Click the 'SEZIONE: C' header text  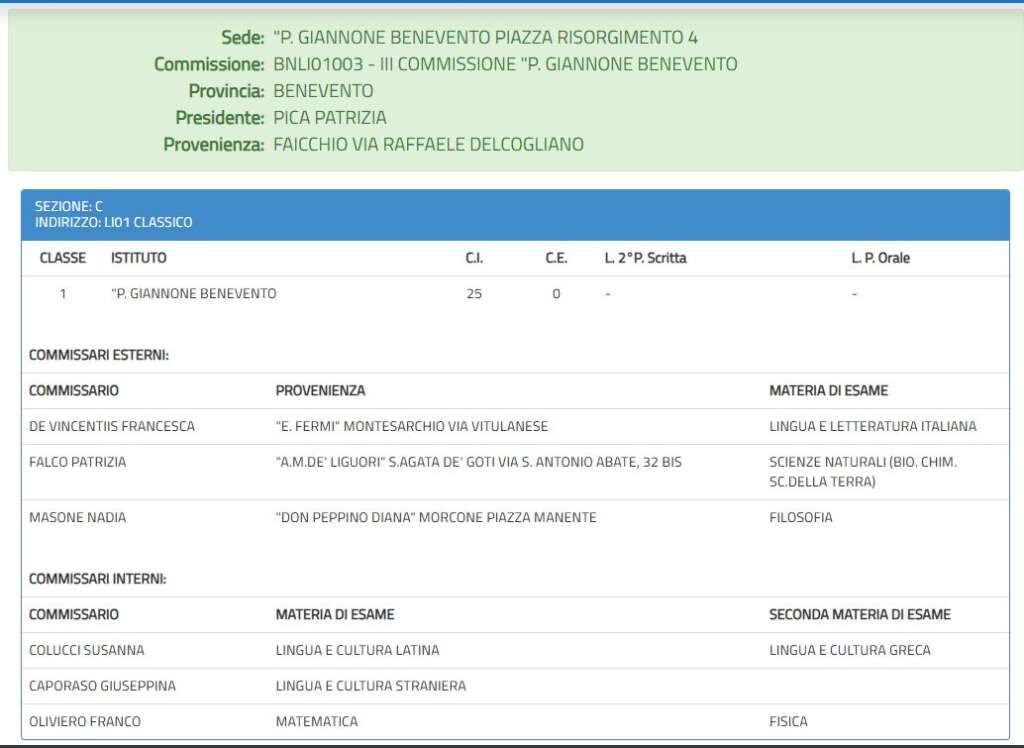coord(69,206)
